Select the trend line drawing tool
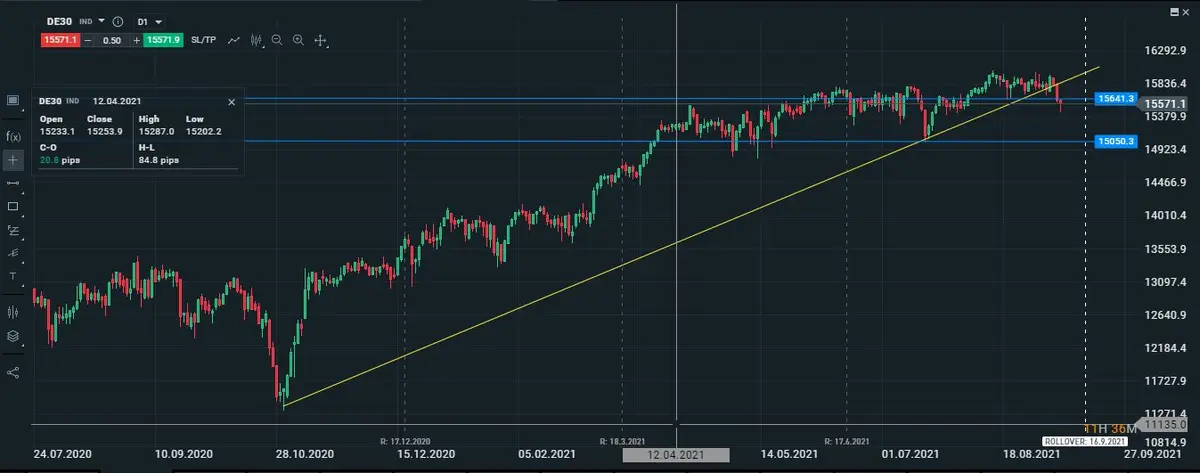Viewport: 1200px width, 473px height. pyautogui.click(x=13, y=184)
